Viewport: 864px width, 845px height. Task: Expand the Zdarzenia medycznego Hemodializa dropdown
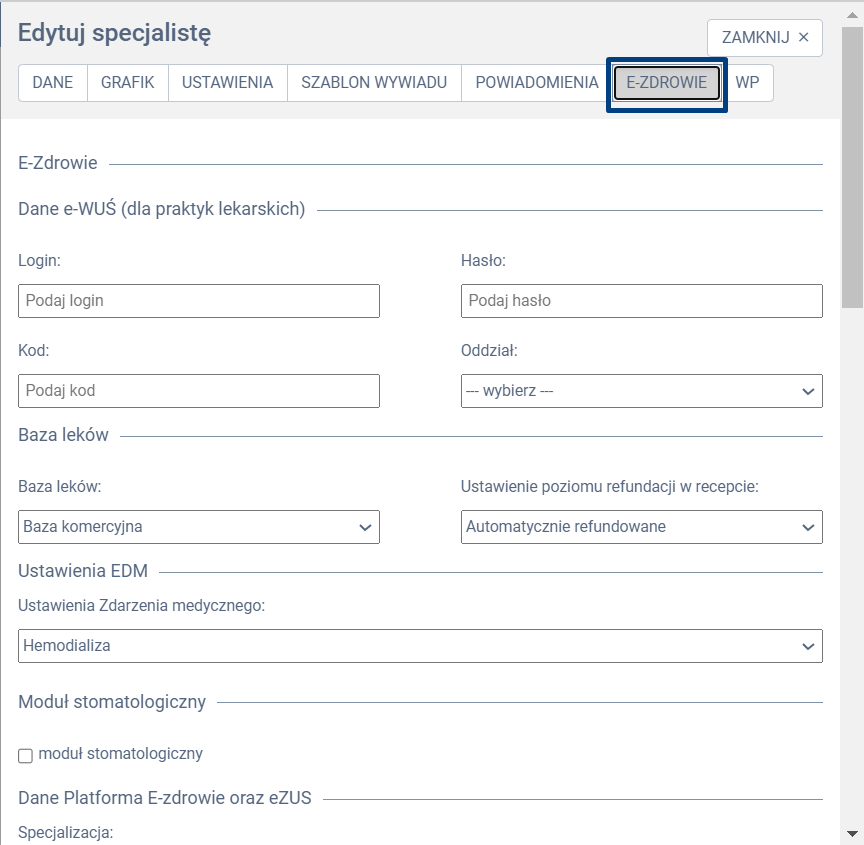[420, 646]
